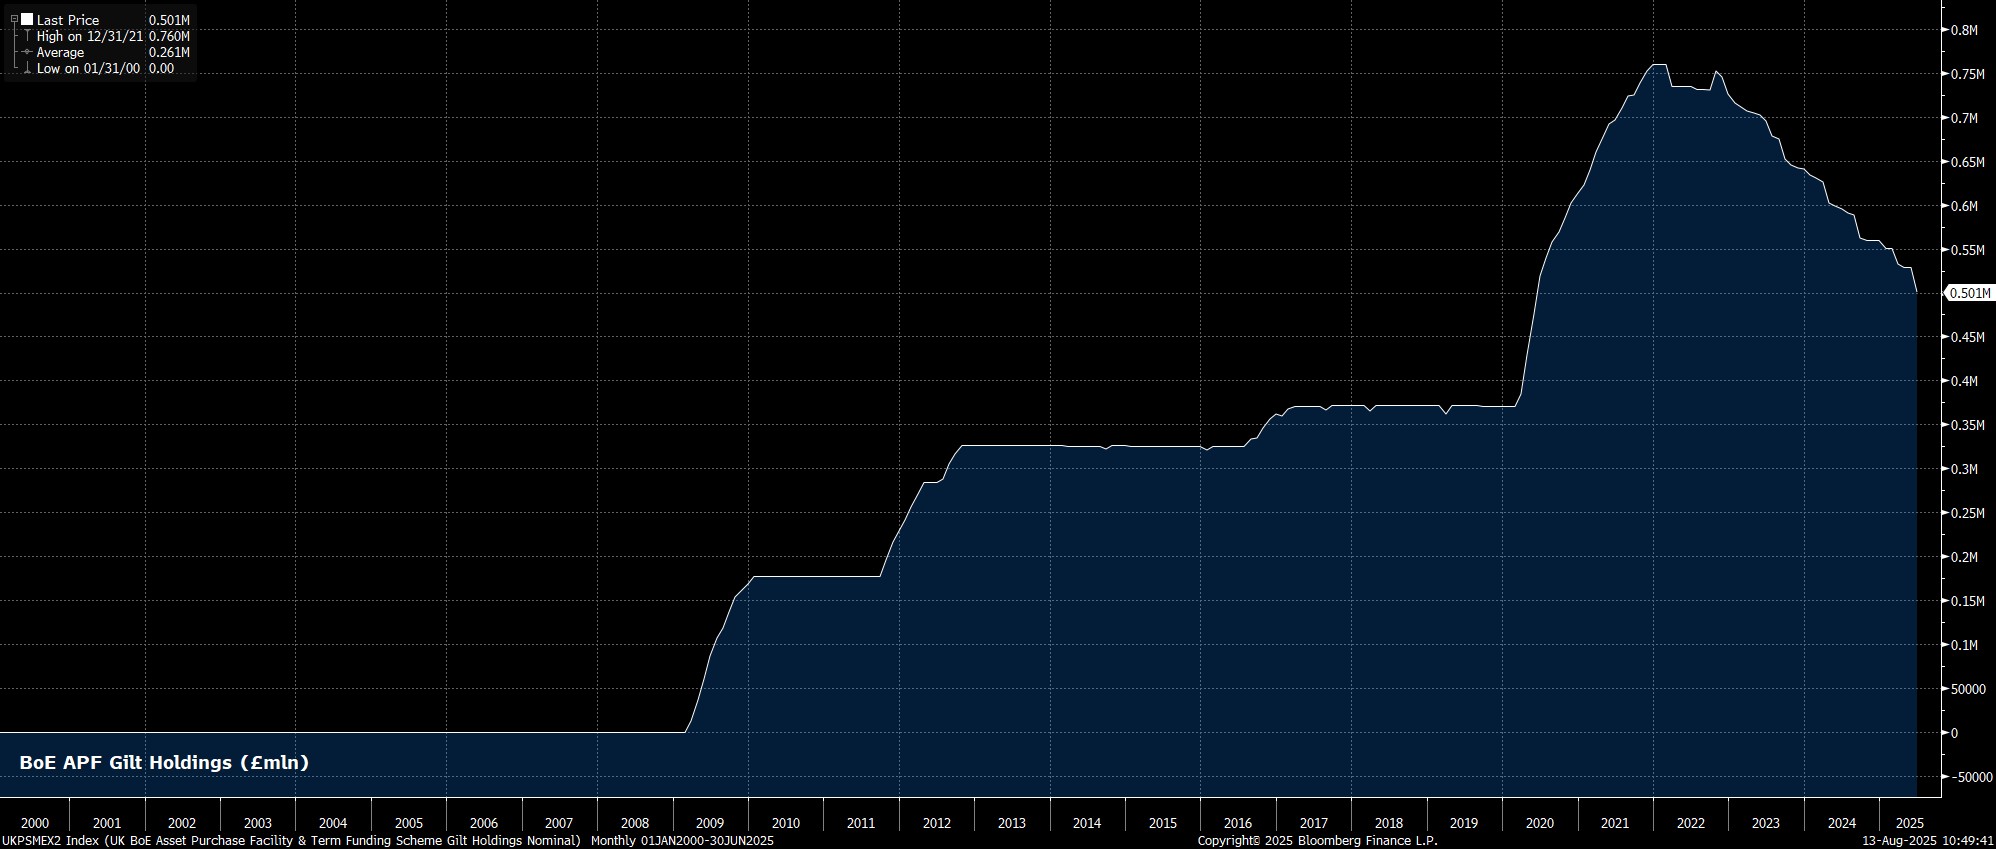Click the 2020 label on the time axis

click(x=1539, y=823)
